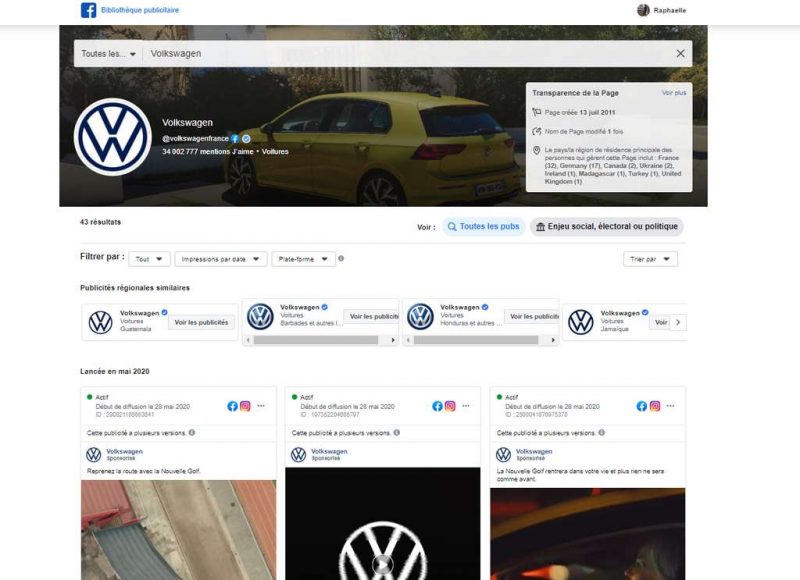View ads for Volkswagen Guatemala
Screen dimensions: 800x580
tap(202, 322)
